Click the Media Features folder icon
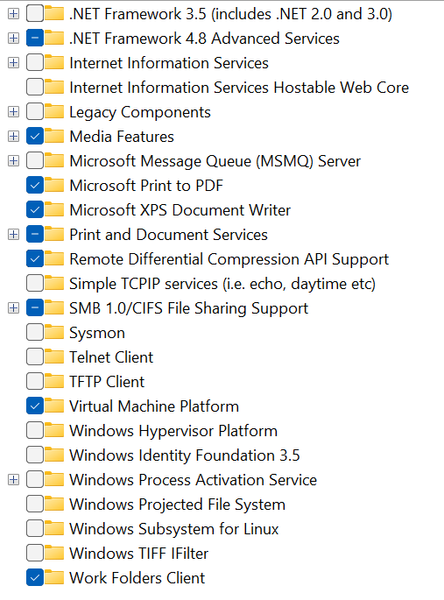This screenshot has height=600, width=444. point(54,136)
